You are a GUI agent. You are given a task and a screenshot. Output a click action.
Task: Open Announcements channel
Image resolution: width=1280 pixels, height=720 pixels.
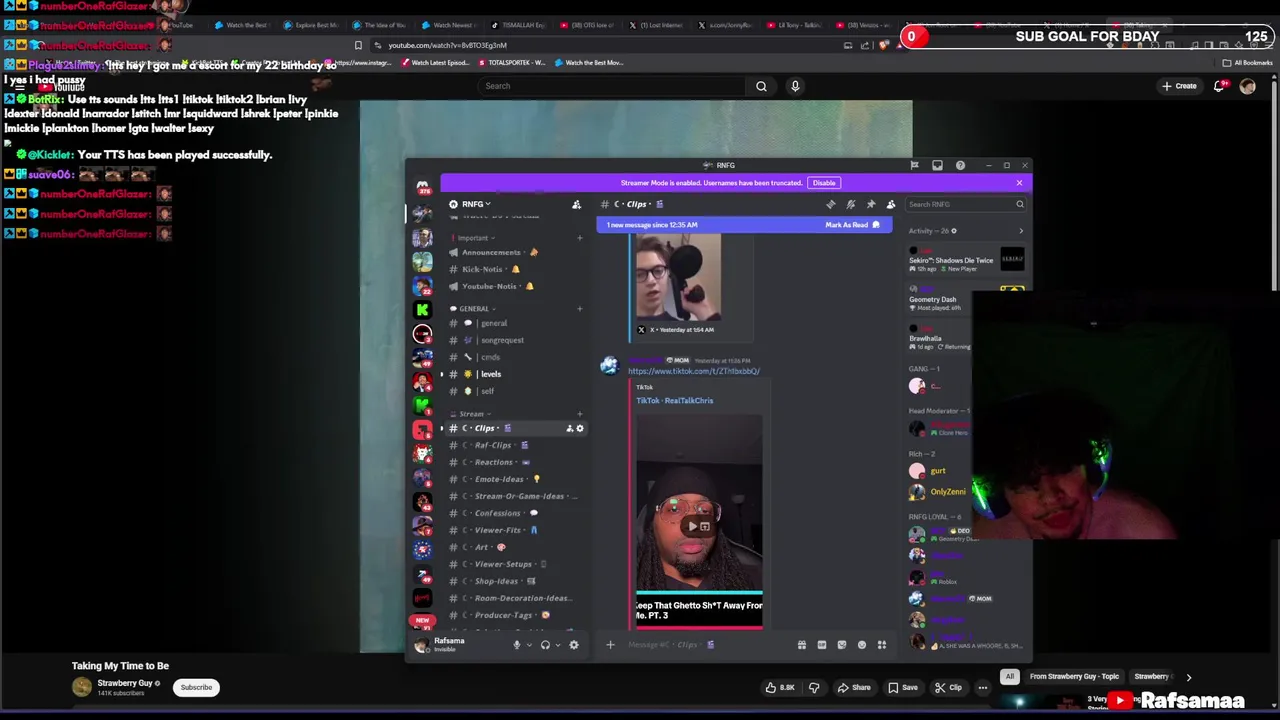pos(515,252)
